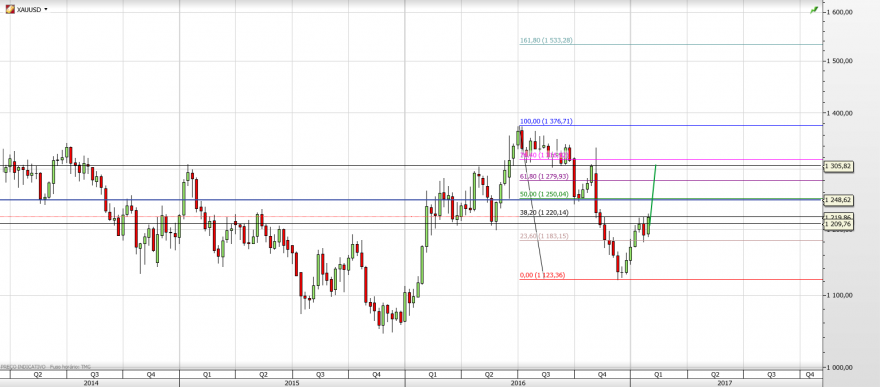Click the 1 100,00 price axis label

[x=841, y=295]
